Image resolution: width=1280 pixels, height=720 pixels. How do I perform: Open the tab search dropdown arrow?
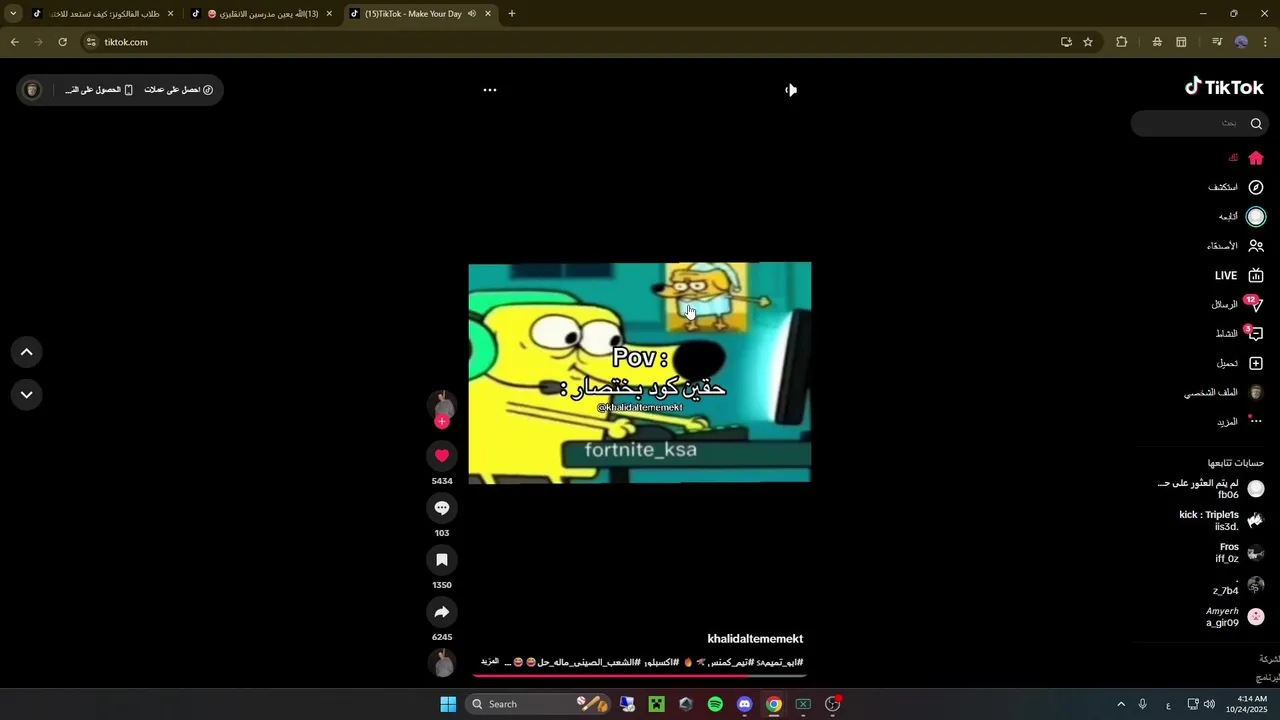(x=13, y=14)
